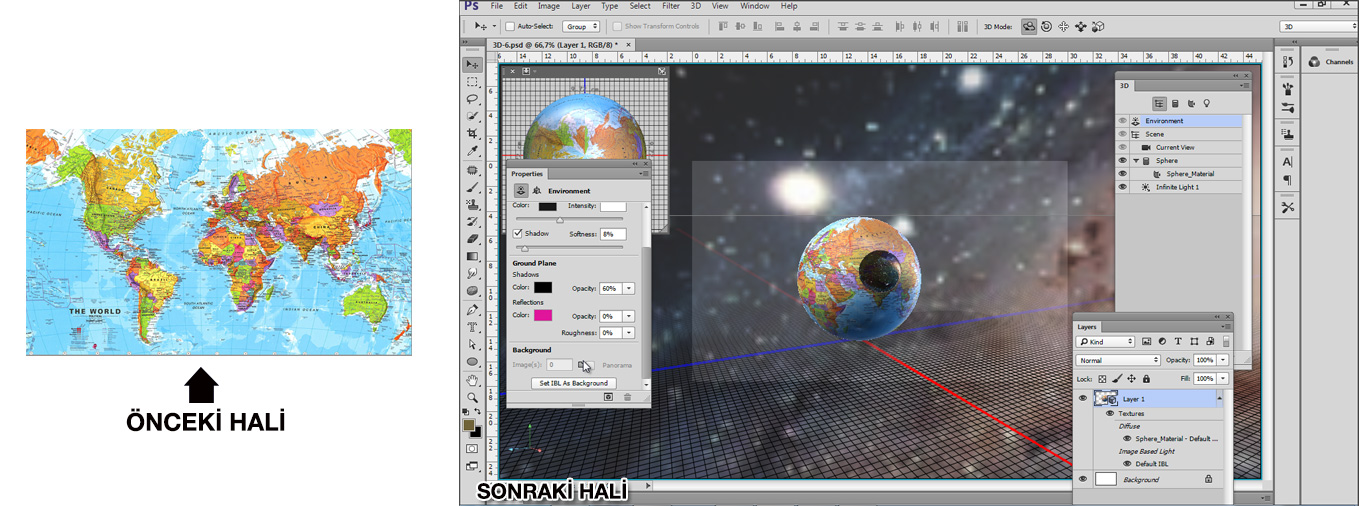Click the Roll 3D Object mode icon
The height and width of the screenshot is (506, 1359).
[x=1046, y=26]
